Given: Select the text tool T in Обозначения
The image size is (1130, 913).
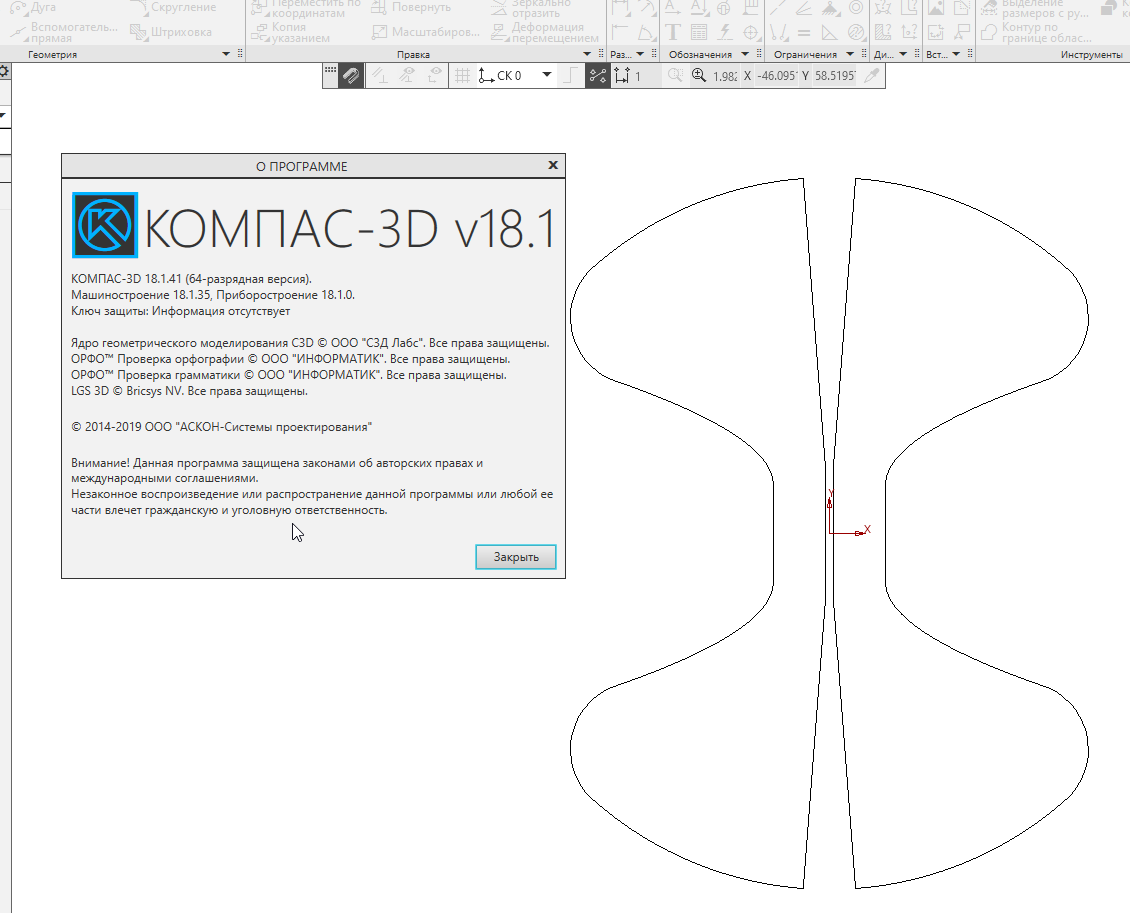Looking at the screenshot, I should click(672, 32).
